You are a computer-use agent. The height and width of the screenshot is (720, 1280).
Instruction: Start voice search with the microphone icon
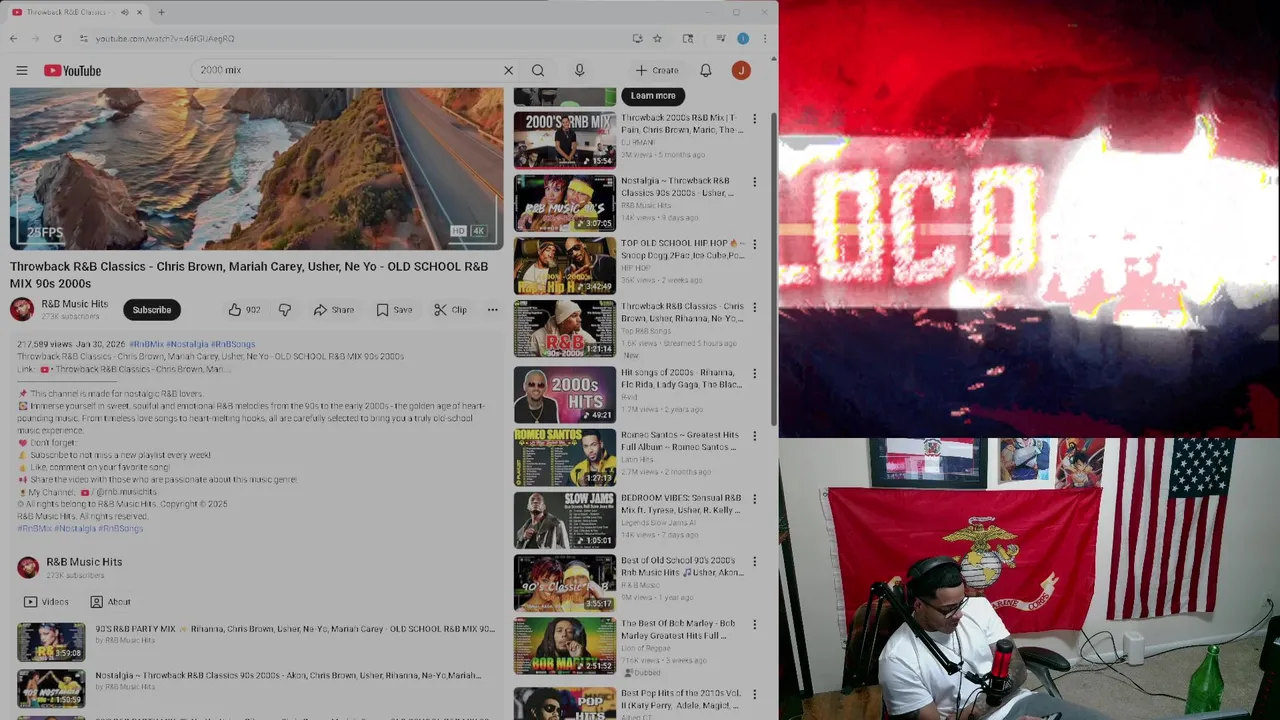[579, 70]
